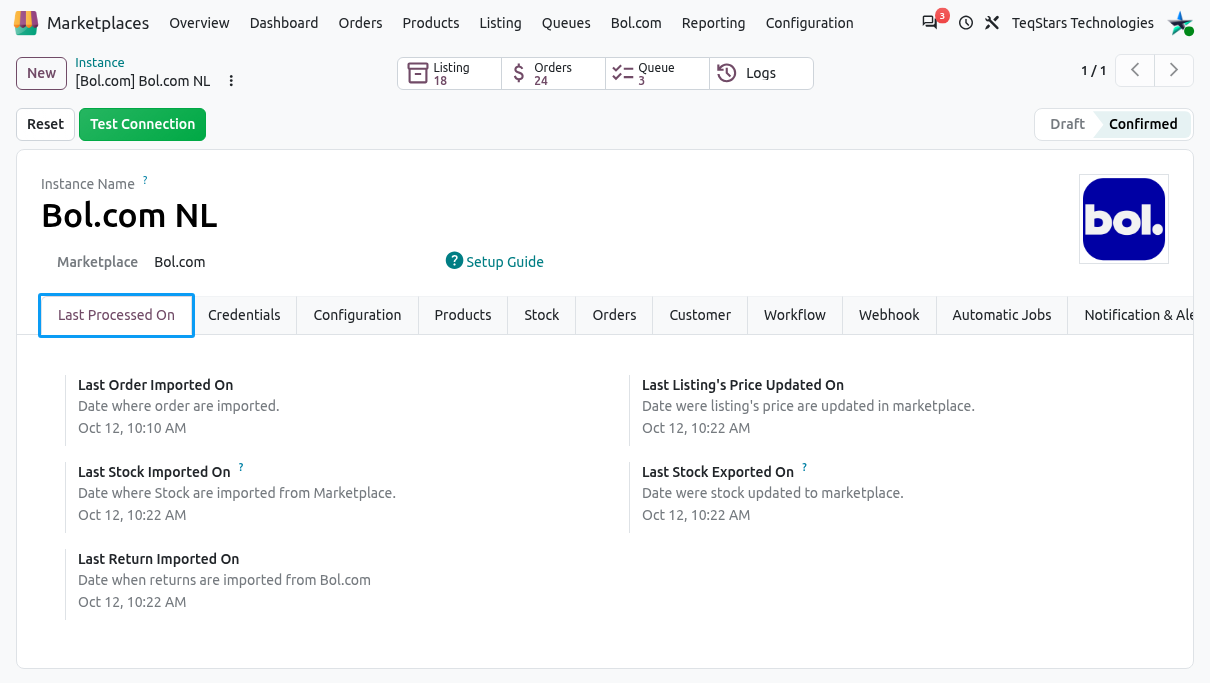
Task: Open the Listing stat button
Action: pyautogui.click(x=450, y=74)
